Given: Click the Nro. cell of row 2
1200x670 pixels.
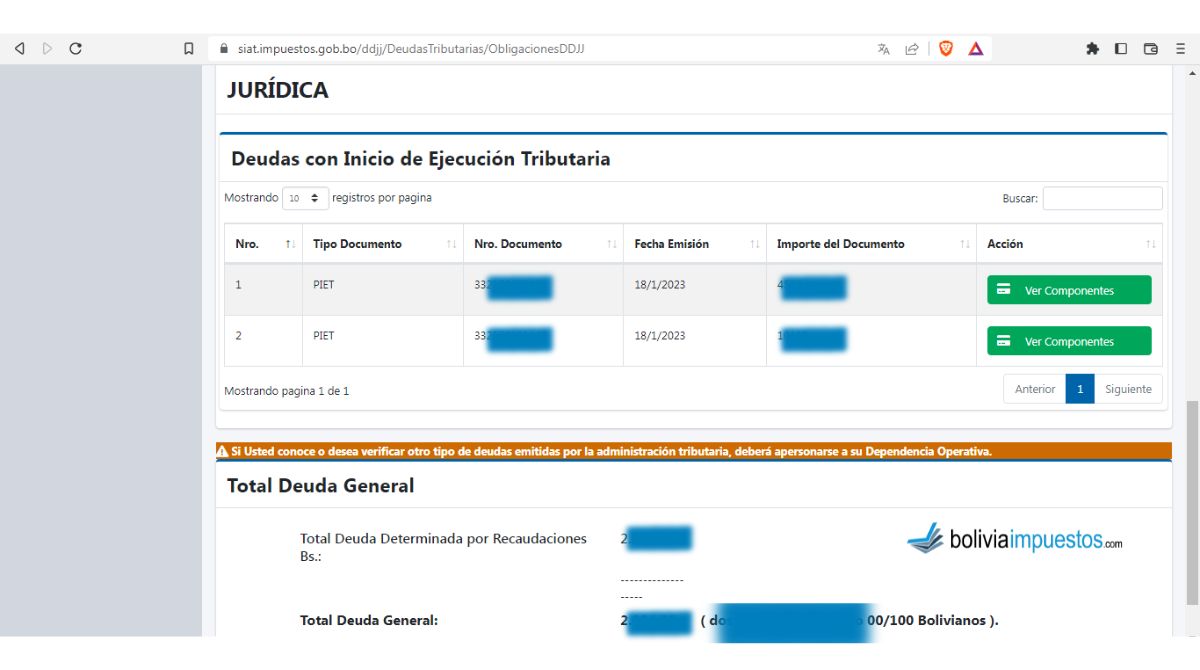Looking at the screenshot, I should (263, 341).
